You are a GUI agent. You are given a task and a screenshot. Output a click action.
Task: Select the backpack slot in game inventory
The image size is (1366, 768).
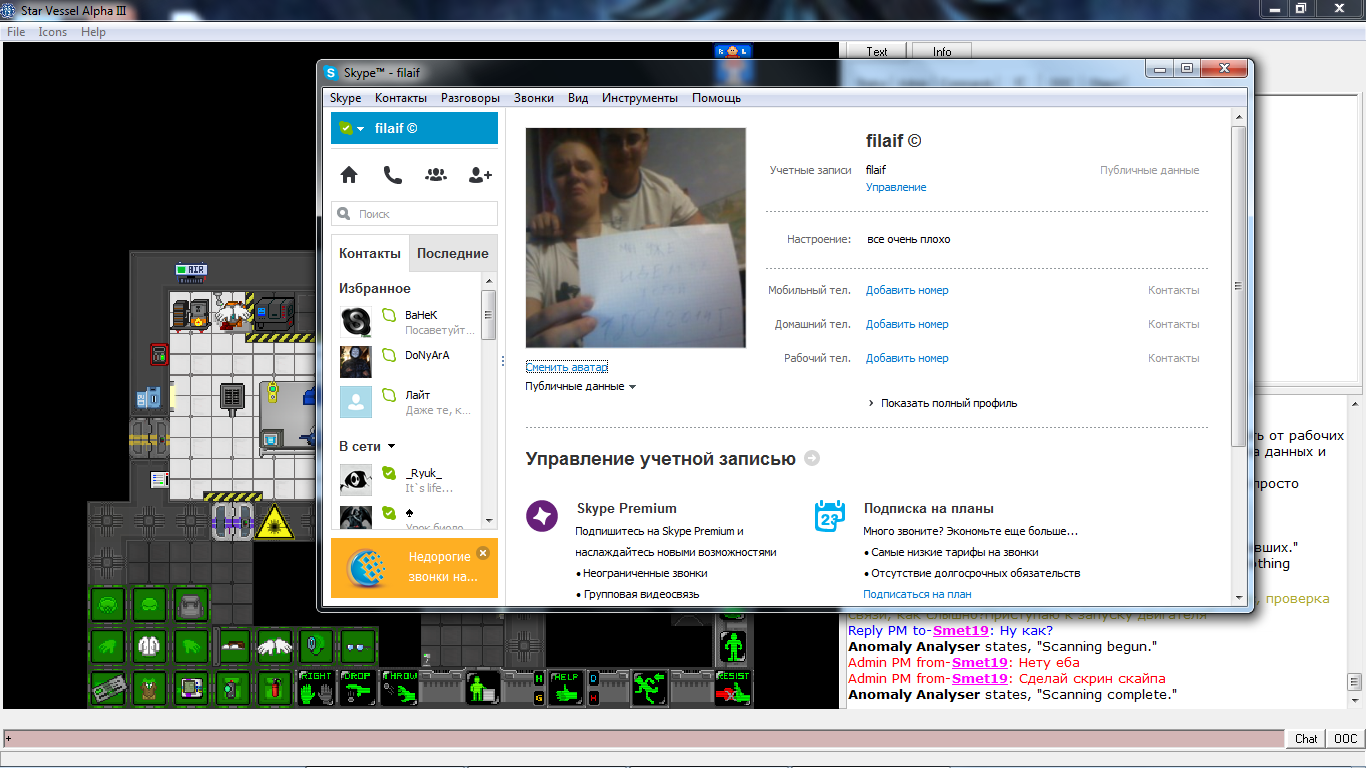coord(193,604)
